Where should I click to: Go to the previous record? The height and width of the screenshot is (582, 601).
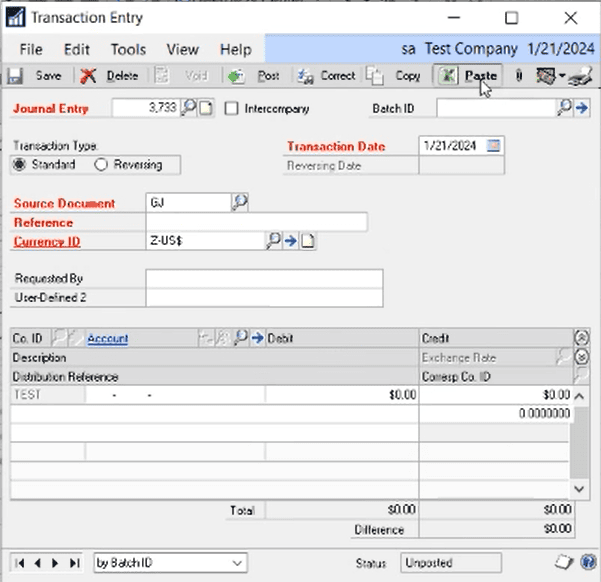pyautogui.click(x=38, y=563)
